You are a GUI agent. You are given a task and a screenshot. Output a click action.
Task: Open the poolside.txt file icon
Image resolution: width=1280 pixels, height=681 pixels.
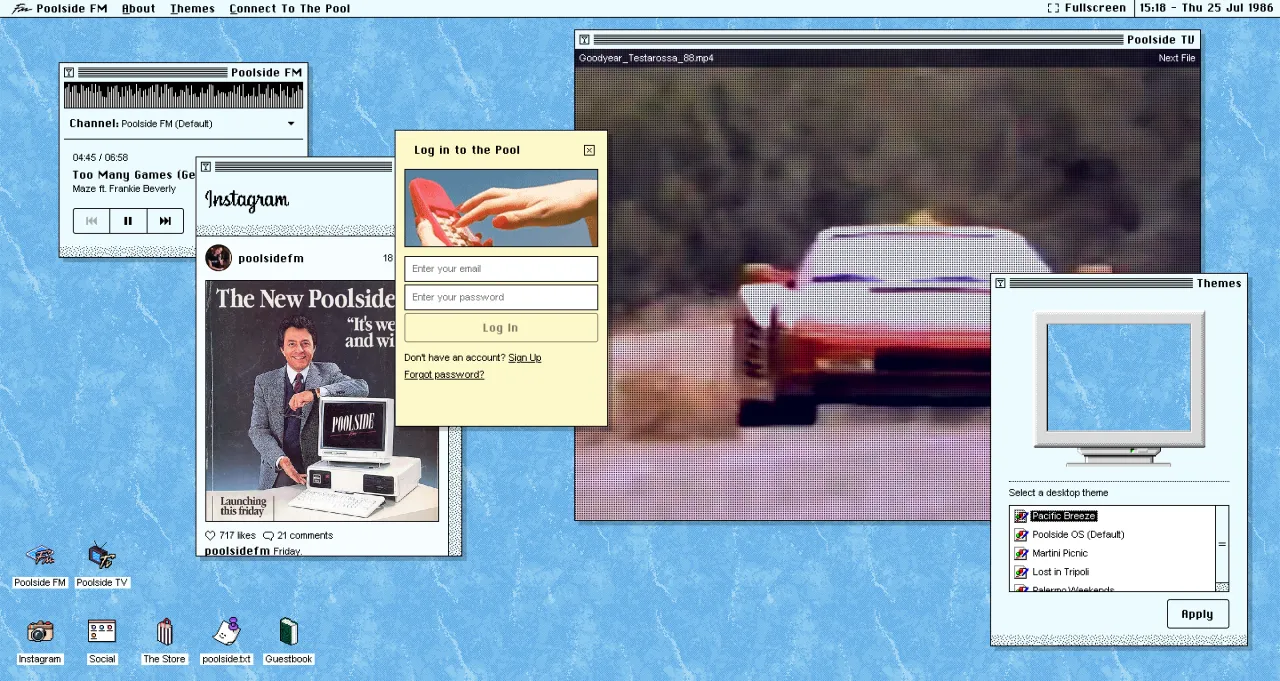pyautogui.click(x=226, y=642)
